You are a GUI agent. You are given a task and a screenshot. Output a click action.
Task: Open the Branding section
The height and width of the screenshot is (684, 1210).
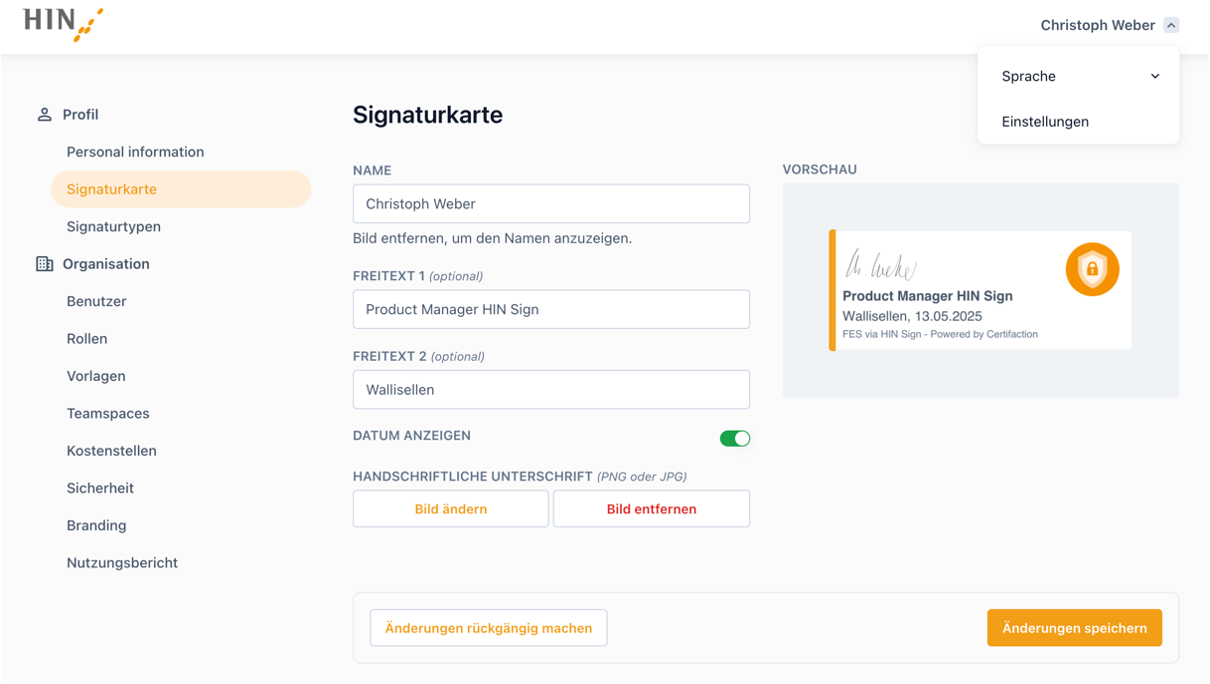coord(96,525)
